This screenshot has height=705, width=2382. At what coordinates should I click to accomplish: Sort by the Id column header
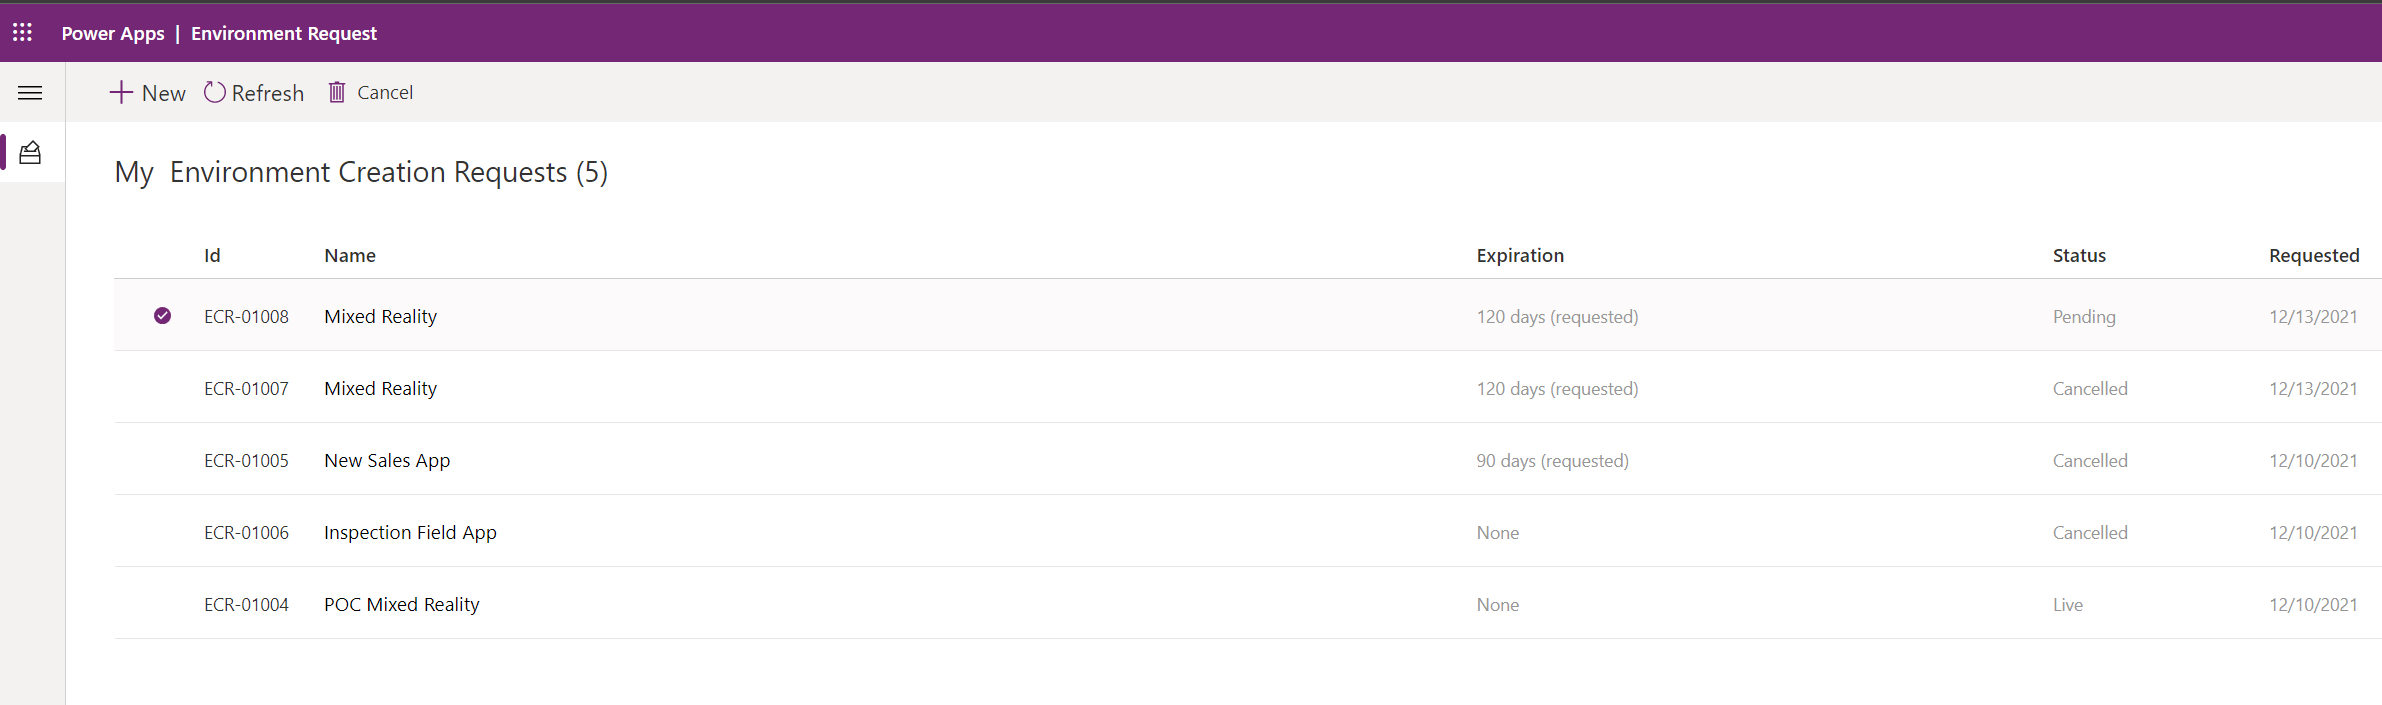click(x=212, y=256)
